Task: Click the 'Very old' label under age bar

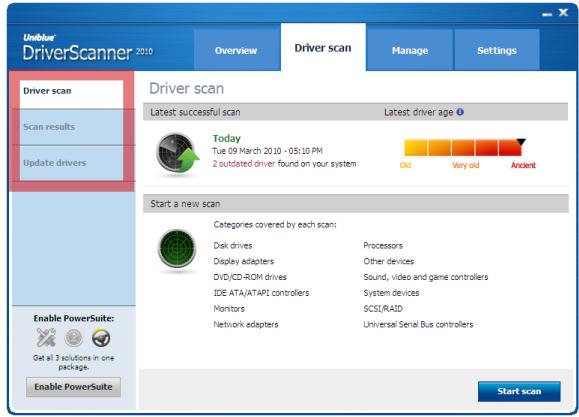Action: pos(466,165)
